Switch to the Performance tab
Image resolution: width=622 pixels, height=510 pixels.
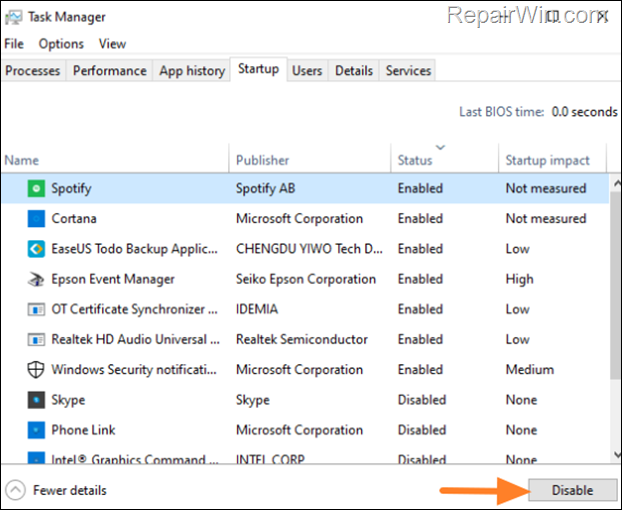pyautogui.click(x=110, y=71)
